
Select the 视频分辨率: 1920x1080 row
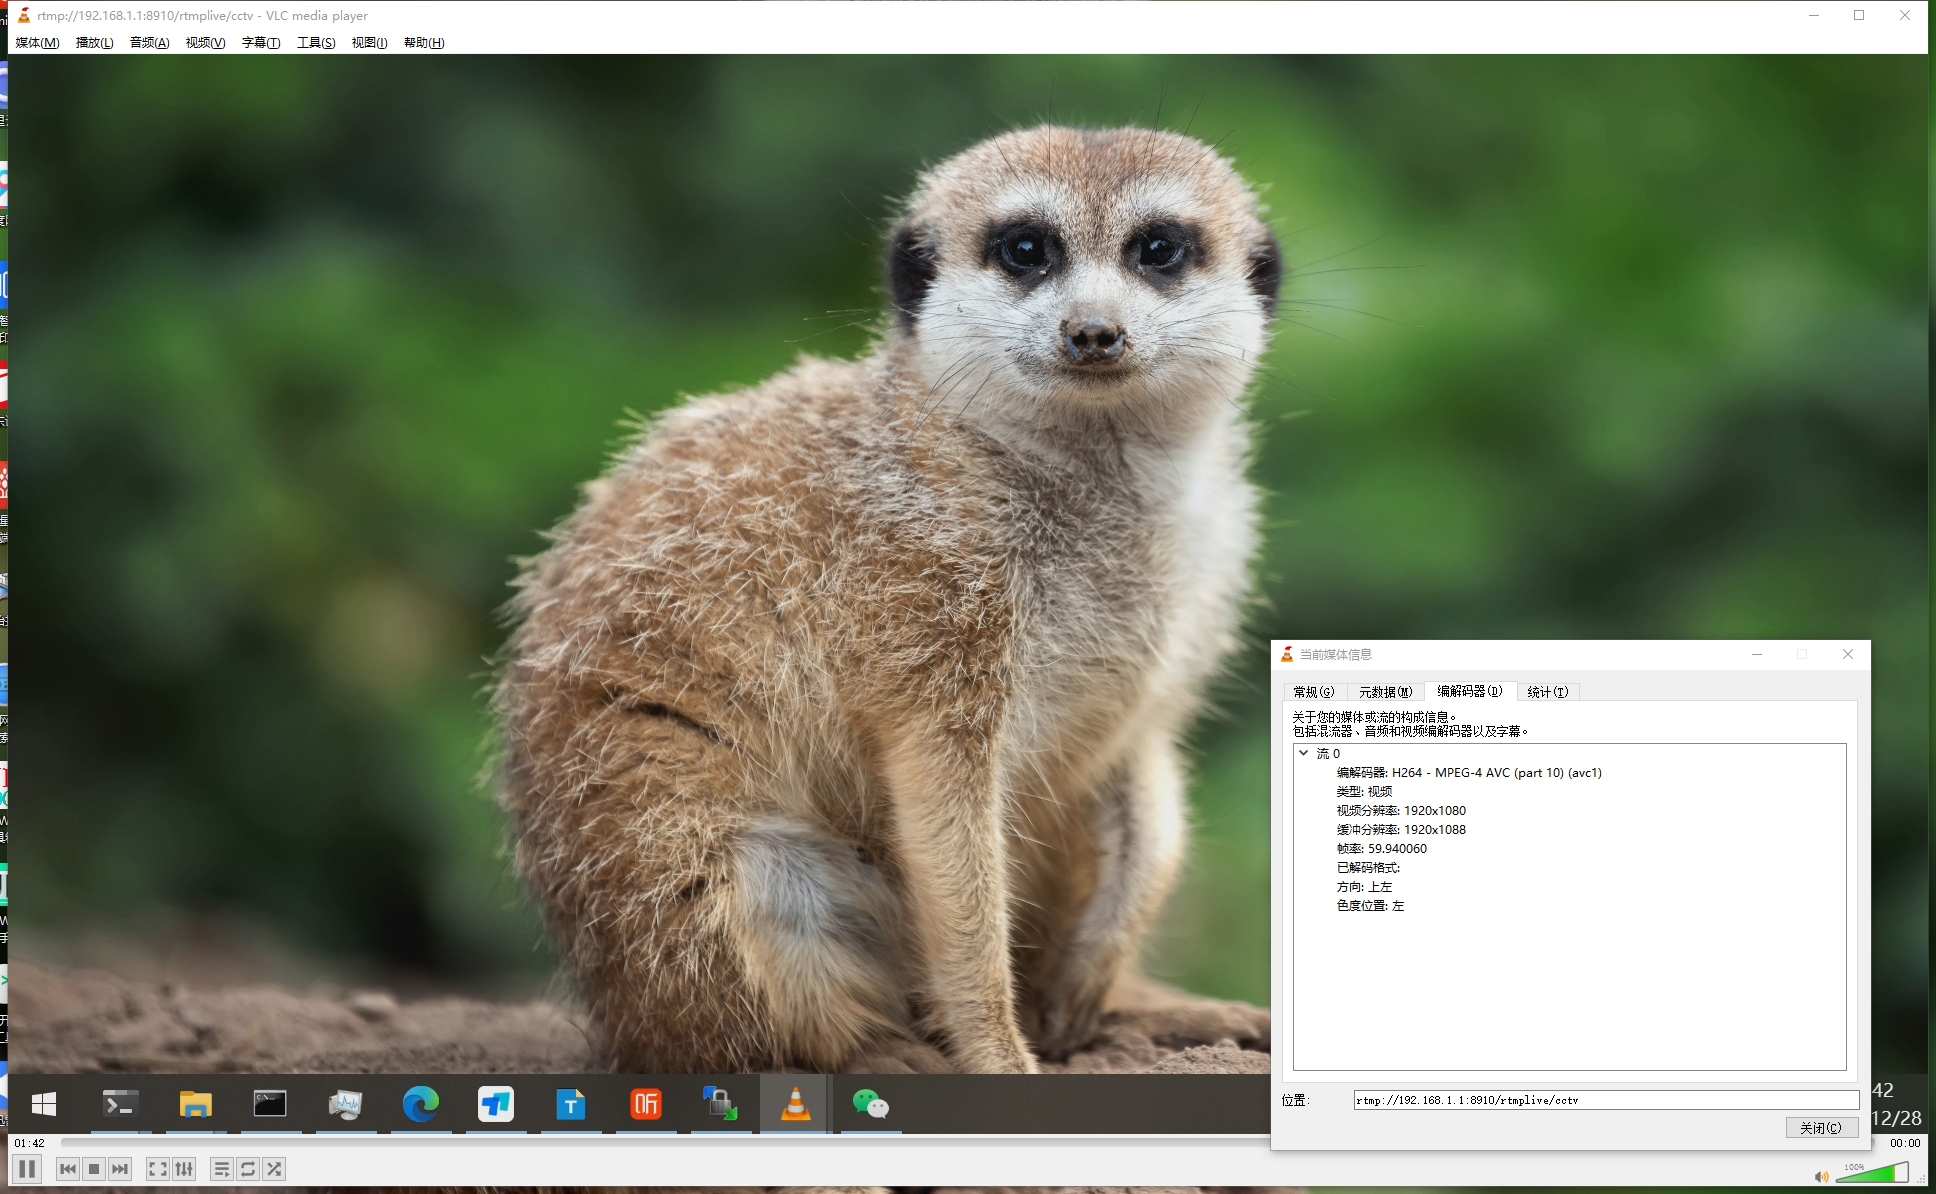click(1401, 810)
